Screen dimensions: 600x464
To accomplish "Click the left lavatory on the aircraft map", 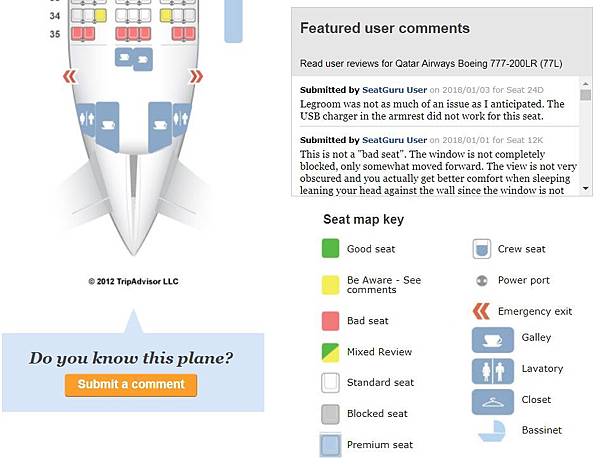I will point(86,120).
